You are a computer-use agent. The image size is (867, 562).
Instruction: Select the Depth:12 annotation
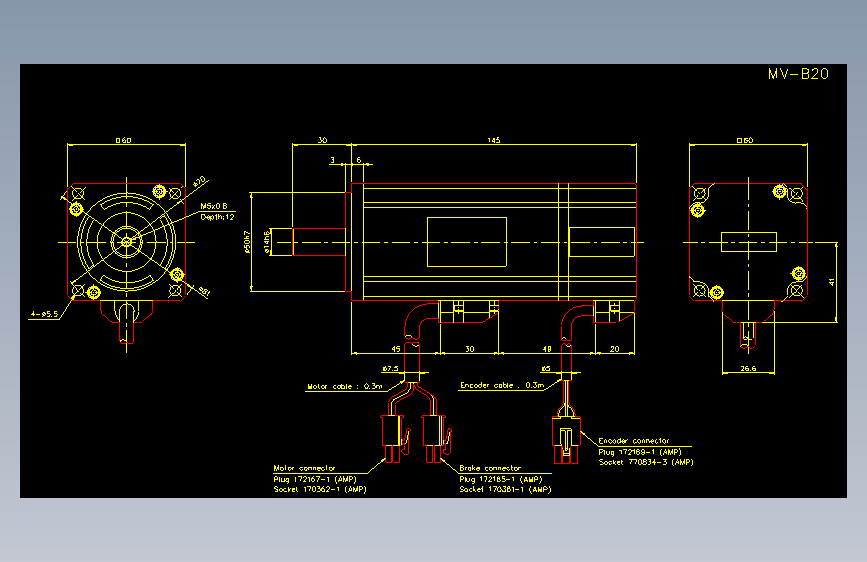click(x=217, y=217)
